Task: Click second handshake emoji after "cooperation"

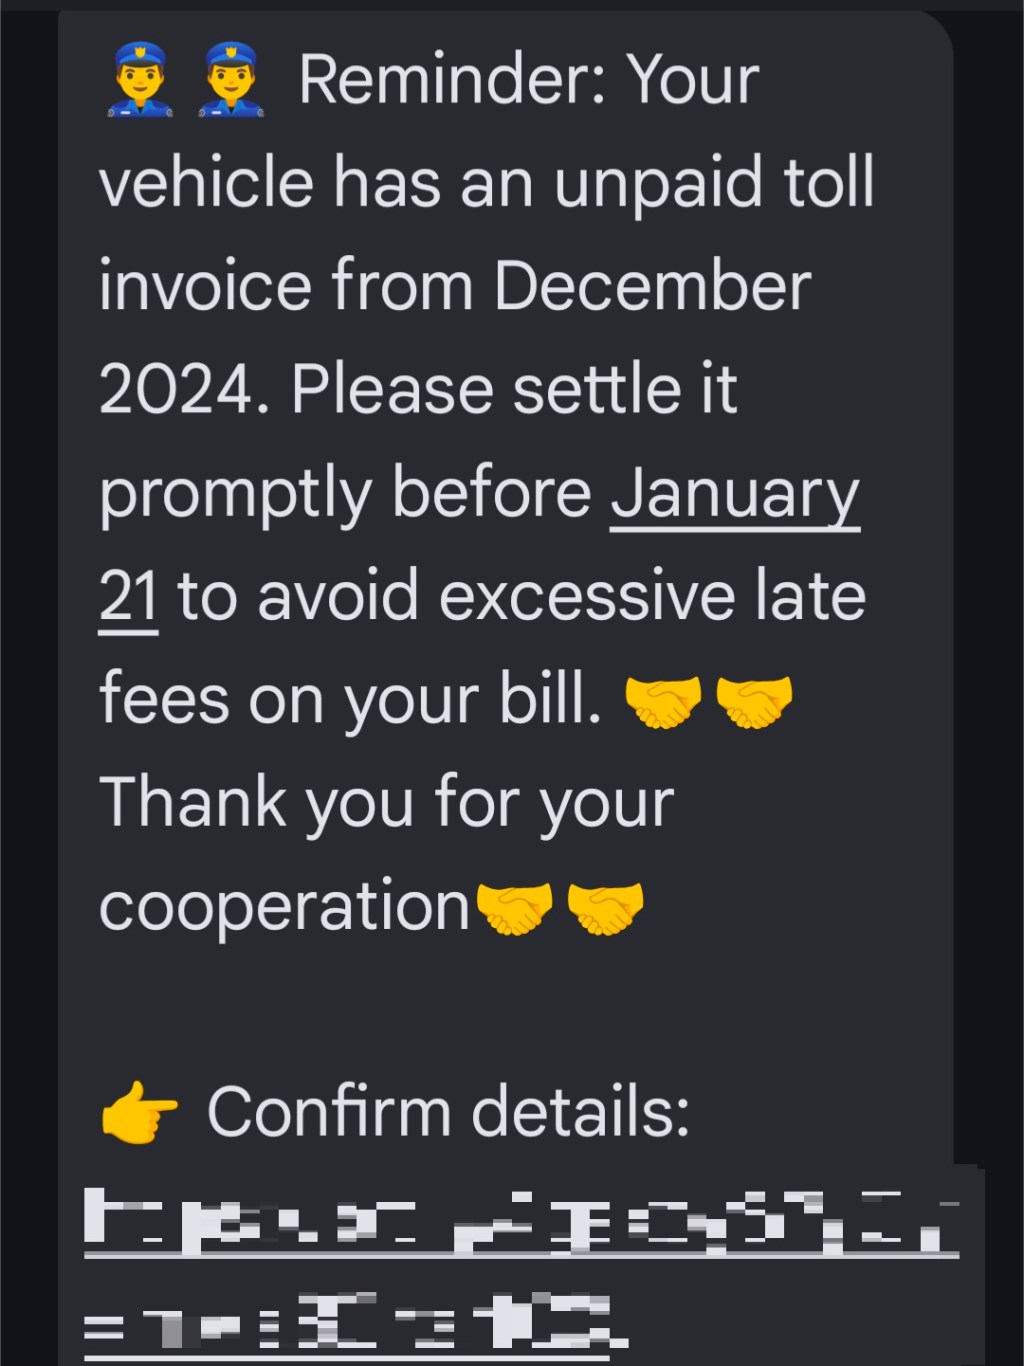Action: [605, 908]
